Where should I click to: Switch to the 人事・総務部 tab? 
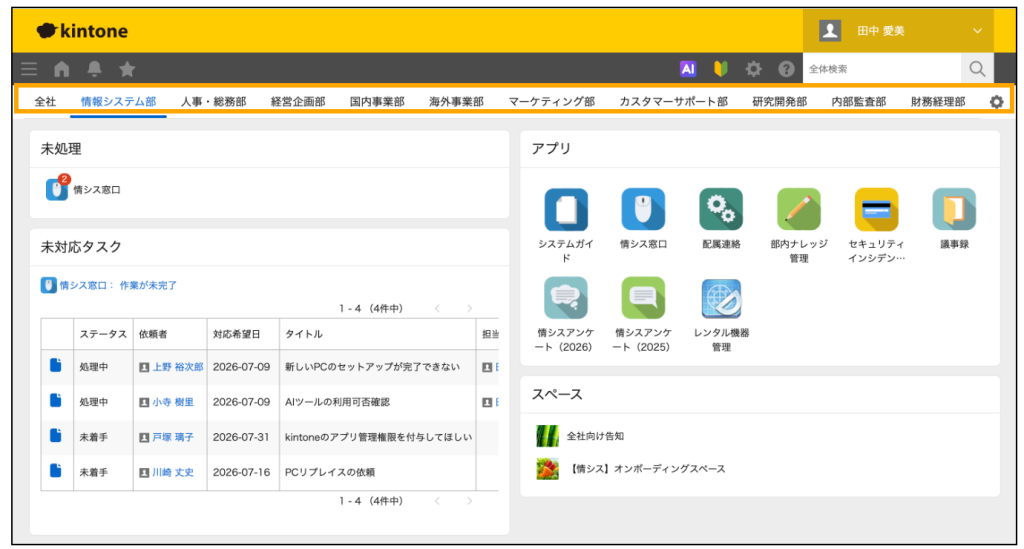pyautogui.click(x=214, y=102)
